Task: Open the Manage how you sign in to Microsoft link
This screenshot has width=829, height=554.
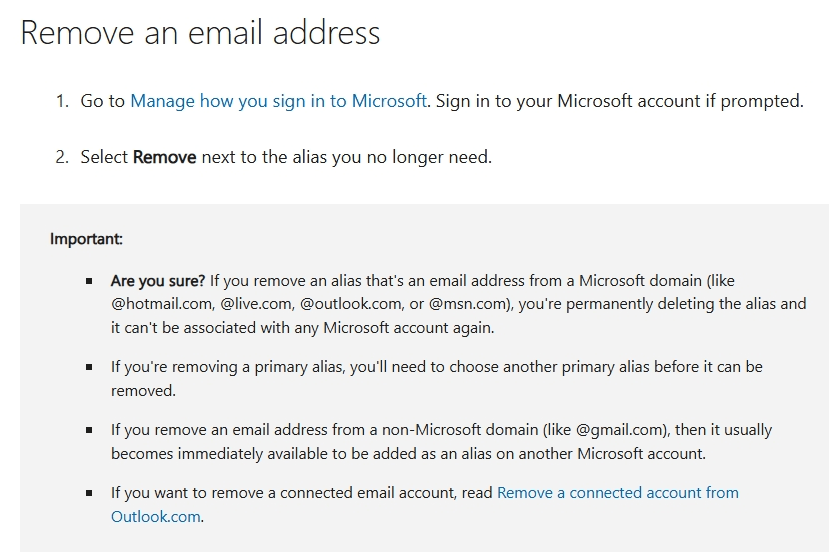Action: pyautogui.click(x=278, y=101)
